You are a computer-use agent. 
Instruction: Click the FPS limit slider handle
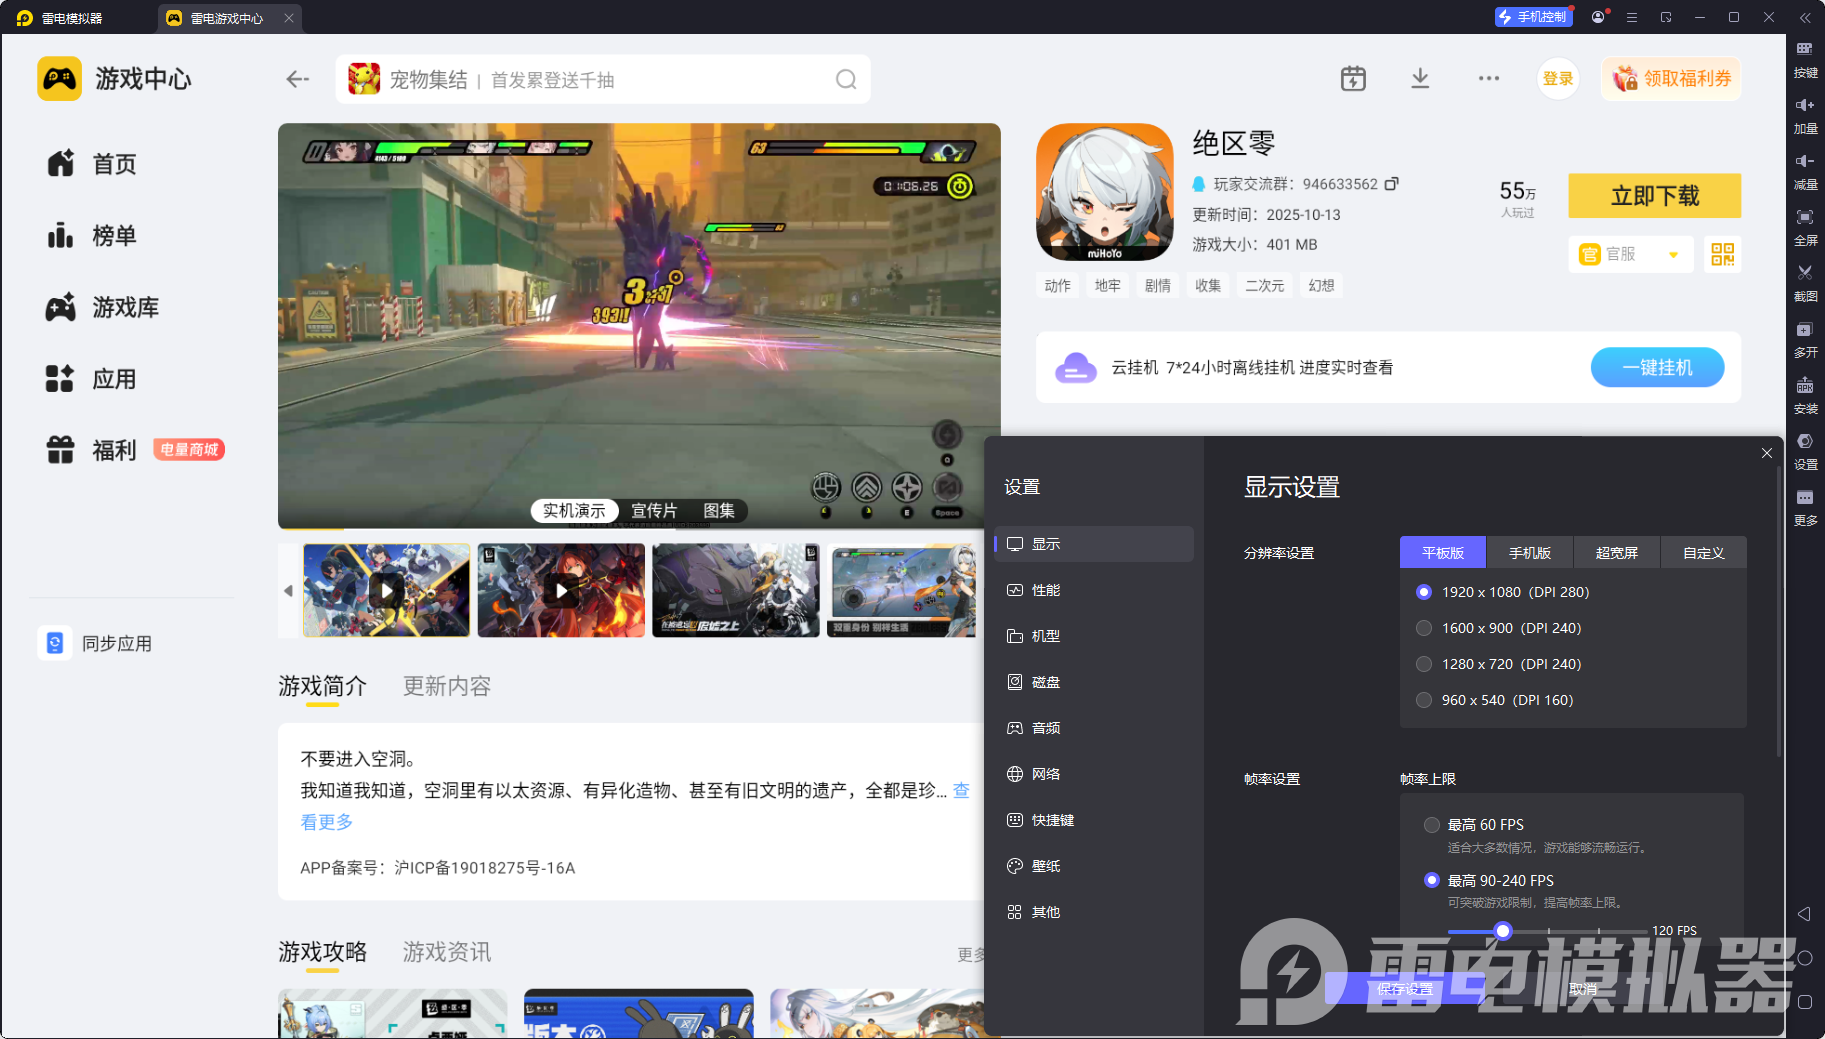click(1502, 931)
